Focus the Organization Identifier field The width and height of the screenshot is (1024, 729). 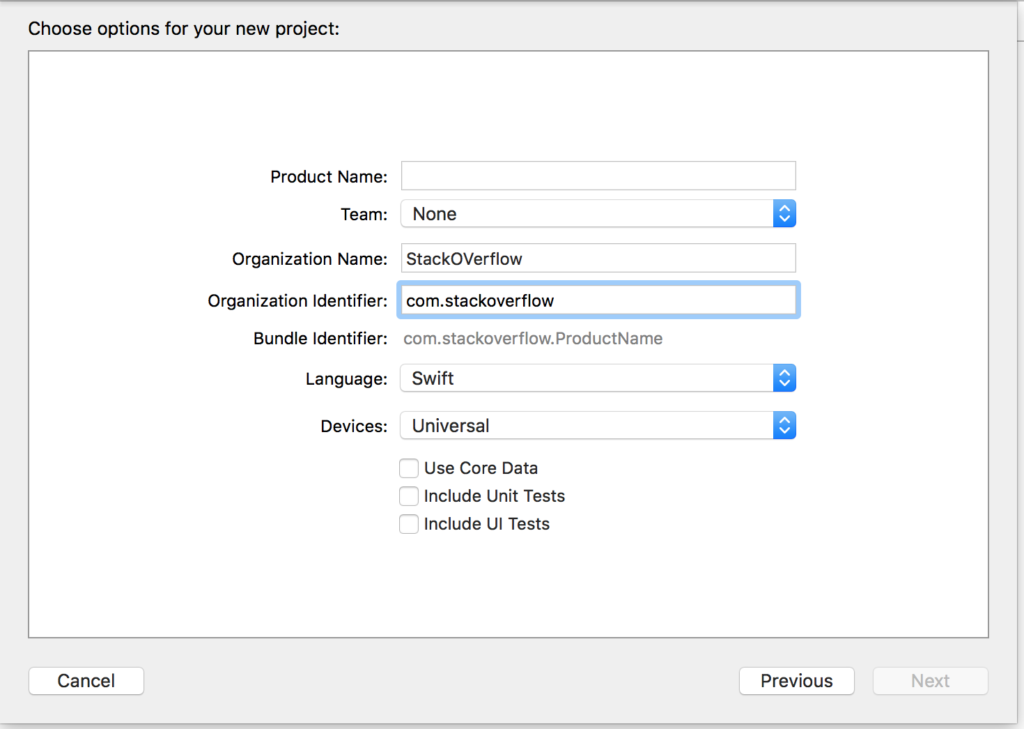[598, 300]
